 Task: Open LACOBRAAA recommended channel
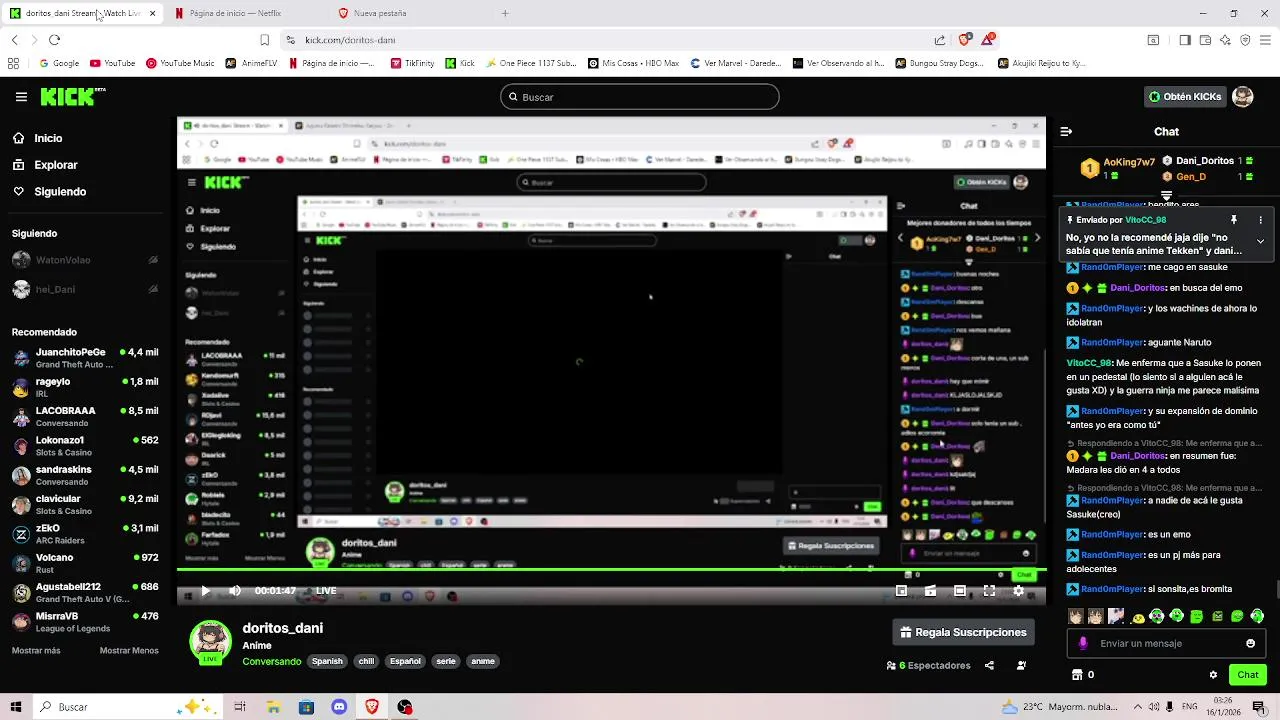[x=85, y=416]
